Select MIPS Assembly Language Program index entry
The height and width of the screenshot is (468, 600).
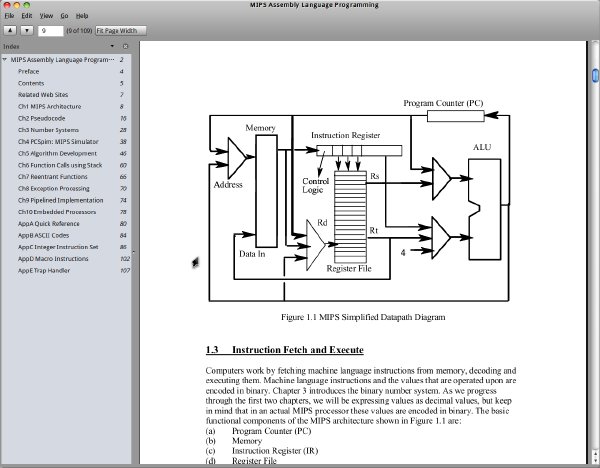[66, 60]
